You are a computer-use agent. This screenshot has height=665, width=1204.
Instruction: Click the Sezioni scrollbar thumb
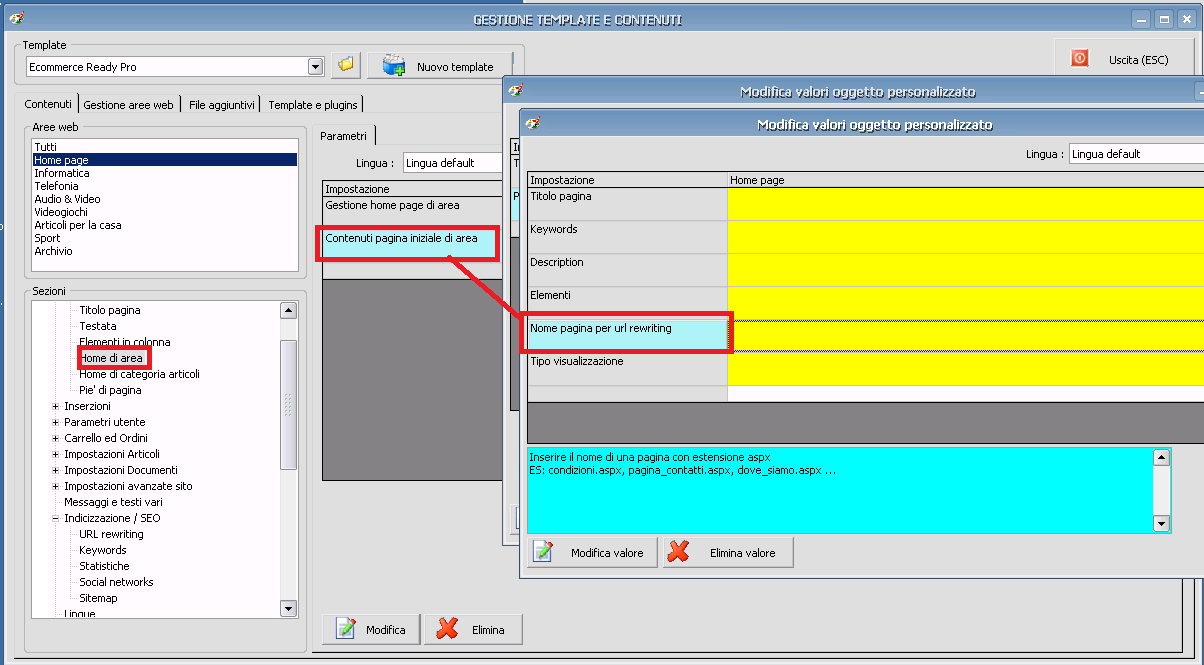click(x=289, y=404)
